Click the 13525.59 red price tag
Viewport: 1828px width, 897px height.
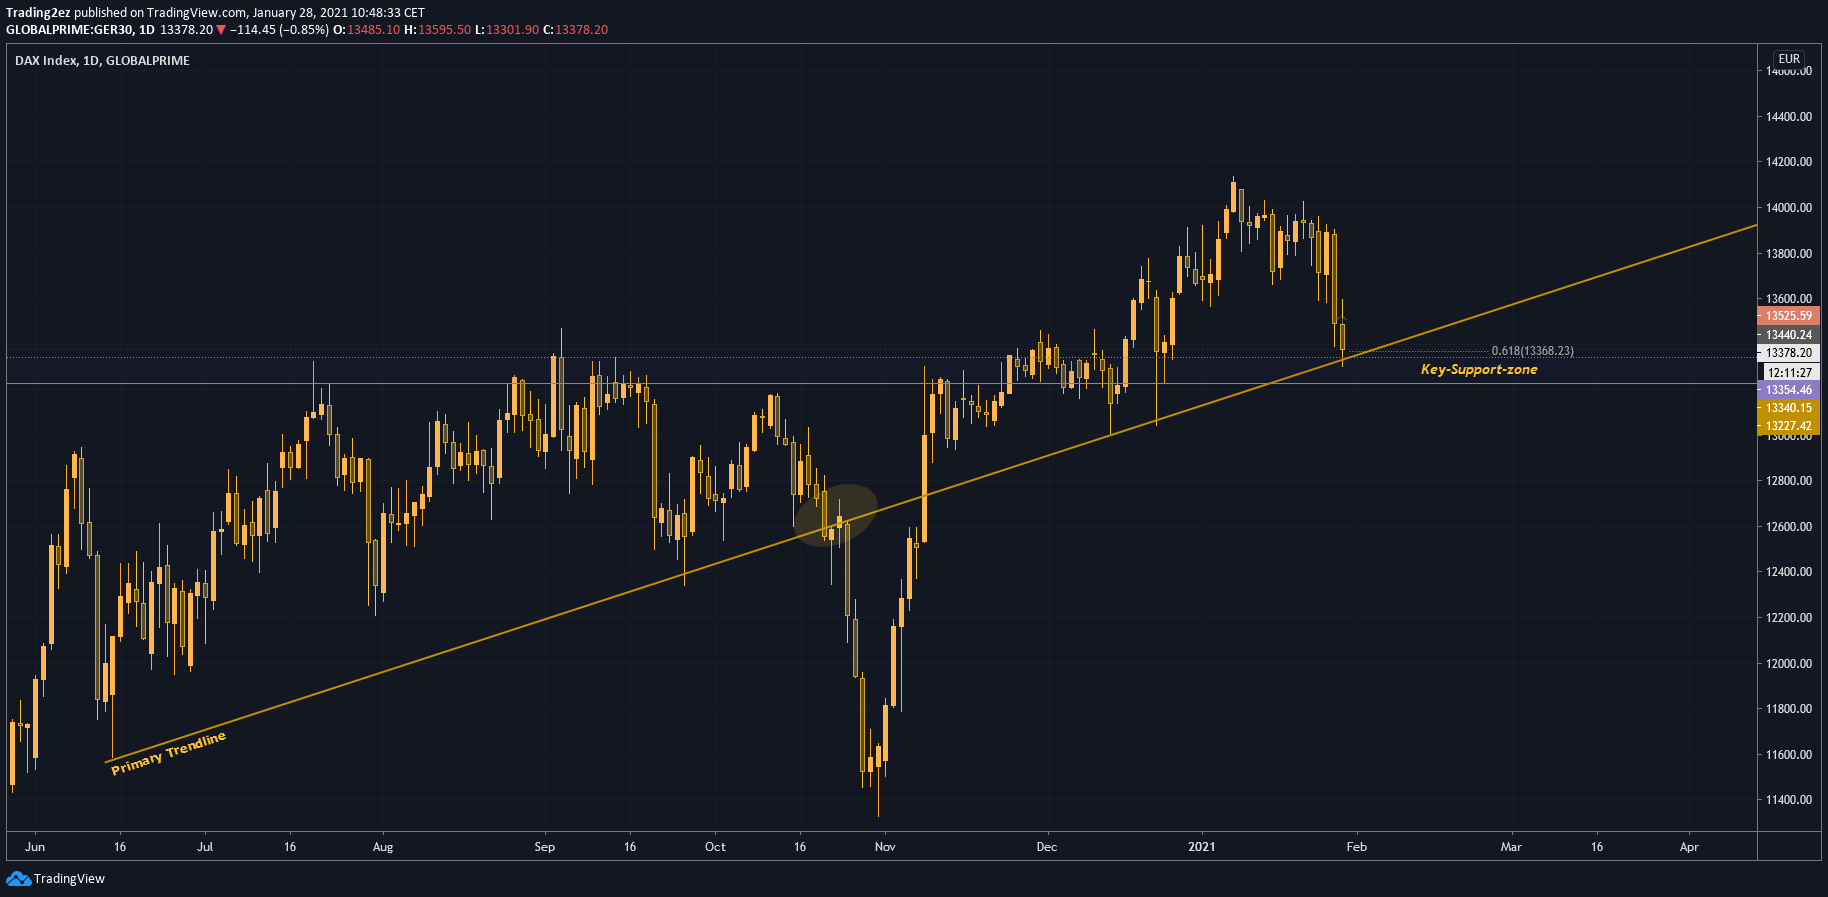pos(1788,316)
